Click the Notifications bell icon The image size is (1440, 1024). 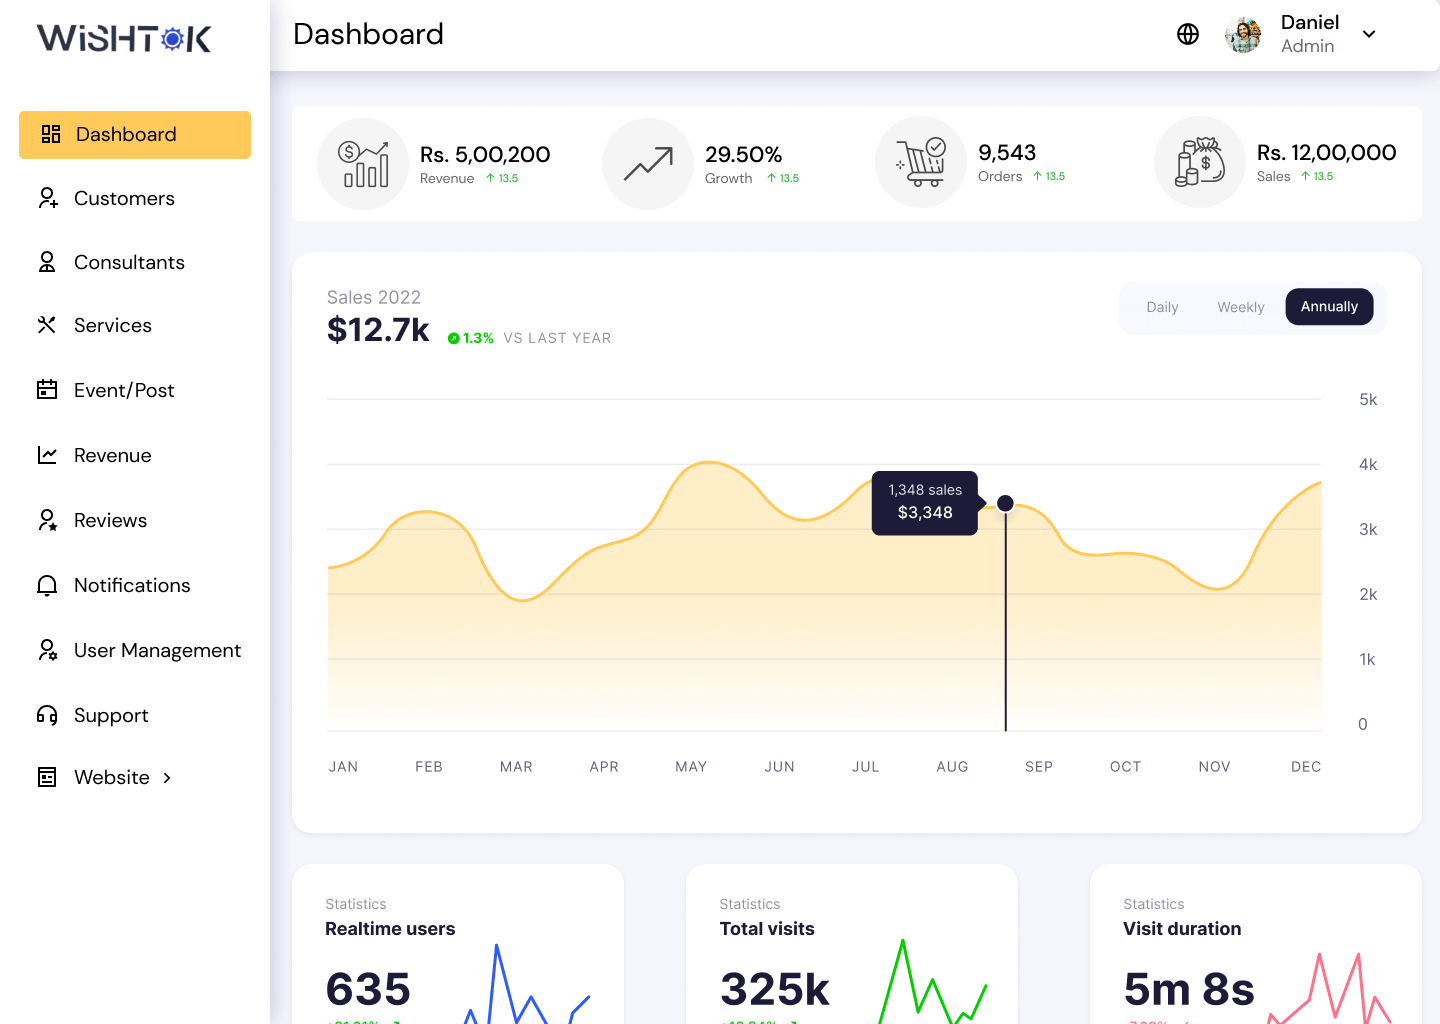tap(47, 585)
